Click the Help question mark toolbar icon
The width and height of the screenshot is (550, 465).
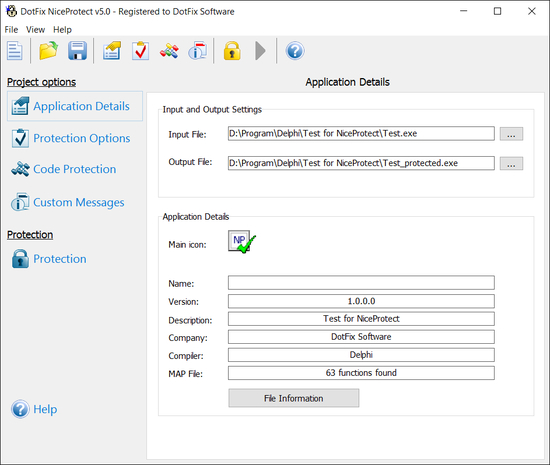295,51
